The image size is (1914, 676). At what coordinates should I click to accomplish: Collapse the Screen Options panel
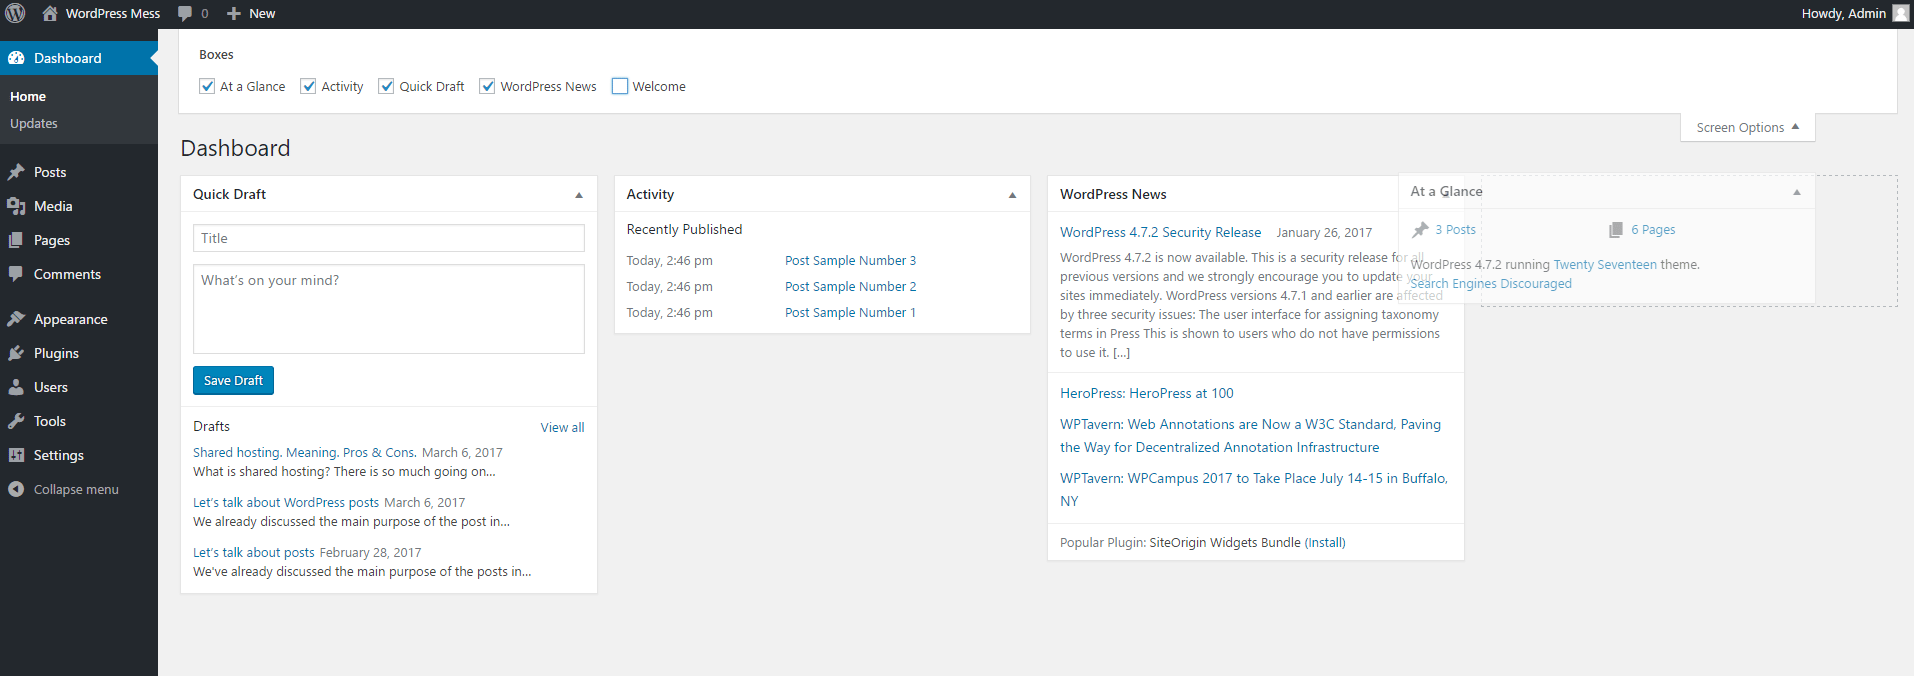(x=1747, y=127)
